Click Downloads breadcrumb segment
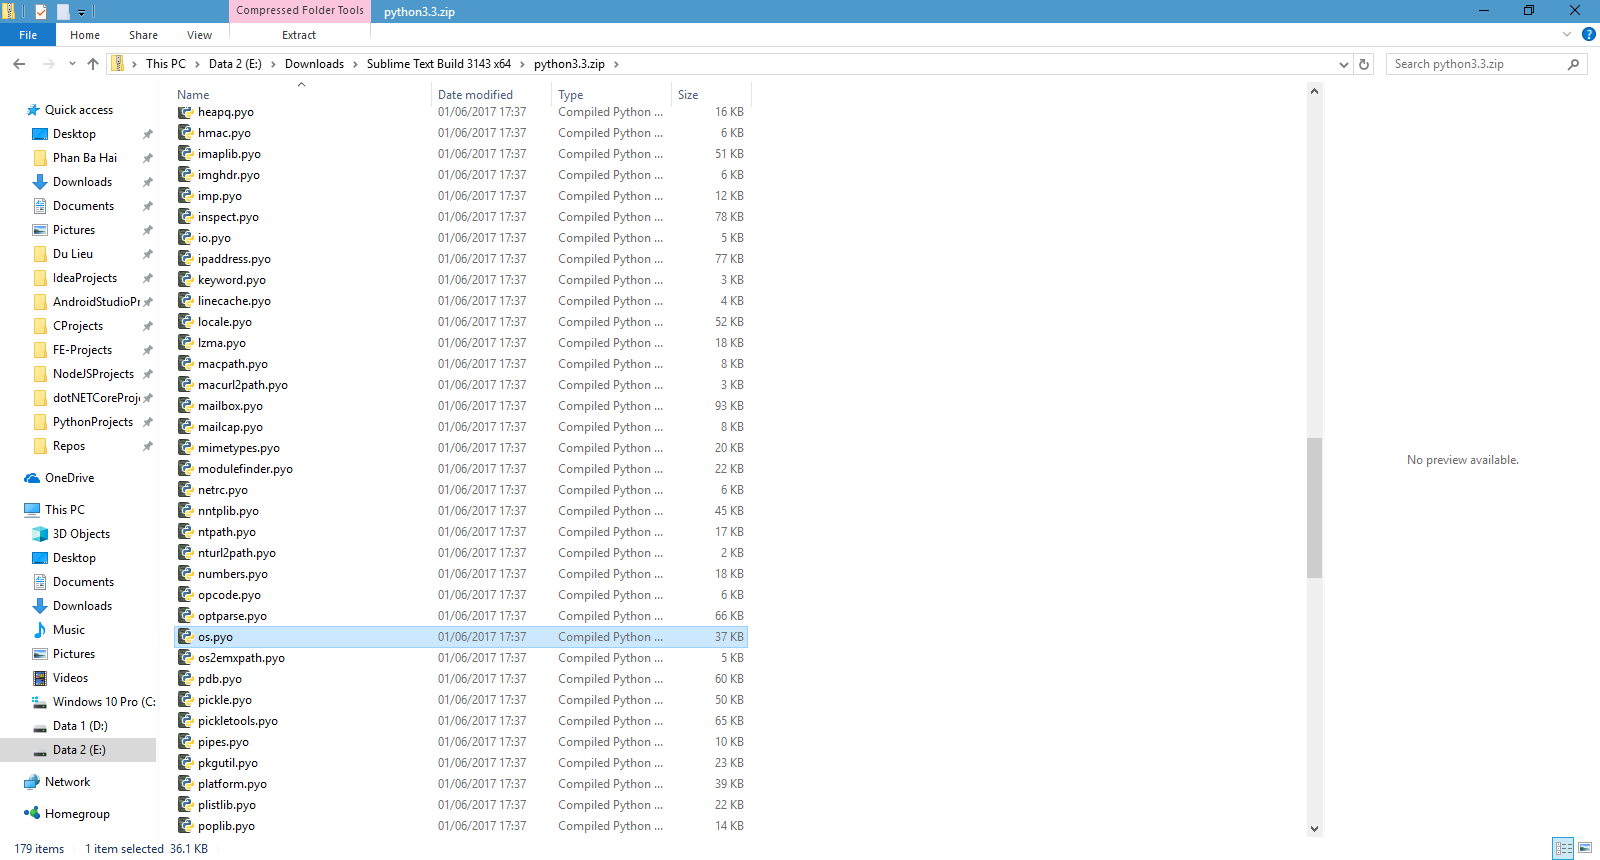Viewport: 1600px width, 860px height. click(x=314, y=64)
